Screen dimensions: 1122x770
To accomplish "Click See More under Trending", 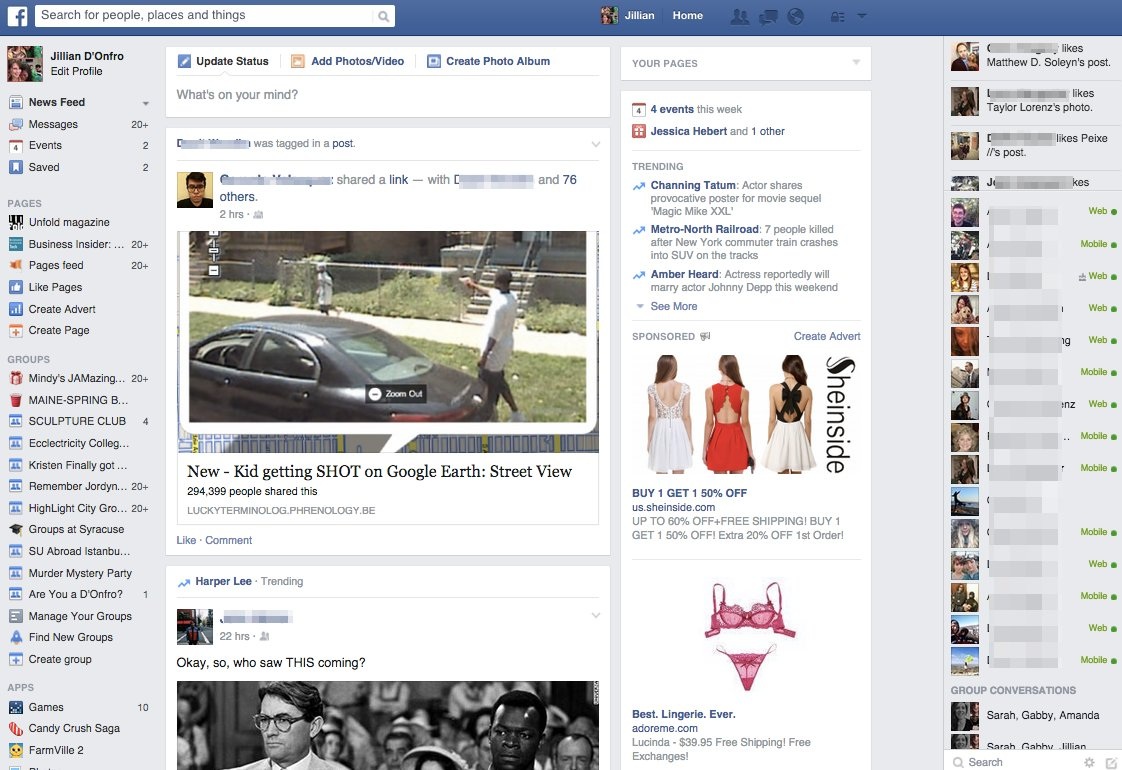I will [x=673, y=306].
